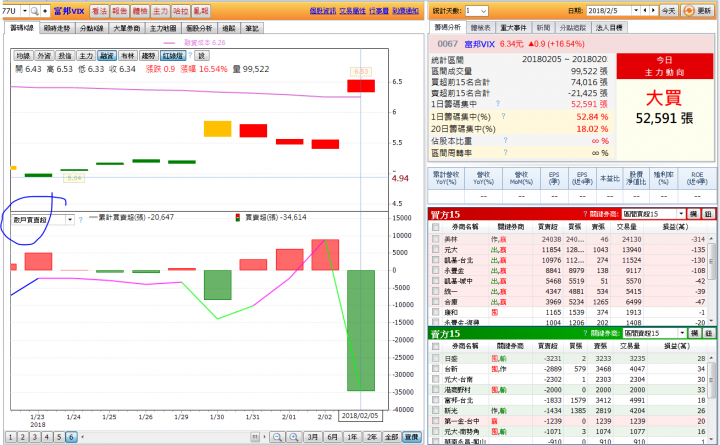Image resolution: width=720 pixels, height=445 pixels.
Task: Check the box for 台新 seller row
Action: (435, 369)
